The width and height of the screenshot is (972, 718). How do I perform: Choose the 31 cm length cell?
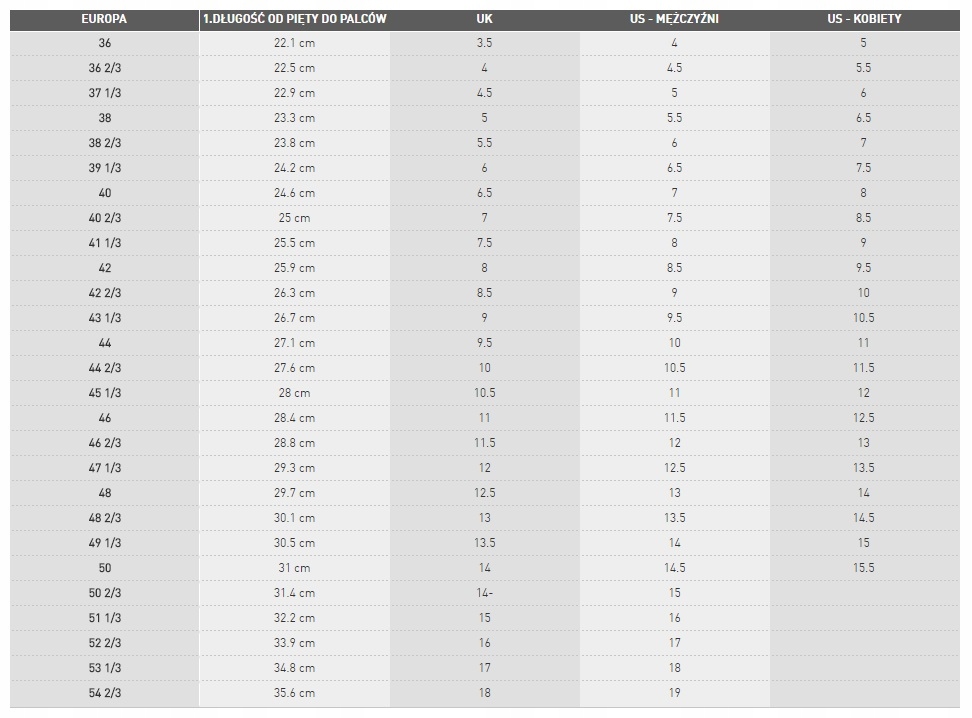point(294,568)
